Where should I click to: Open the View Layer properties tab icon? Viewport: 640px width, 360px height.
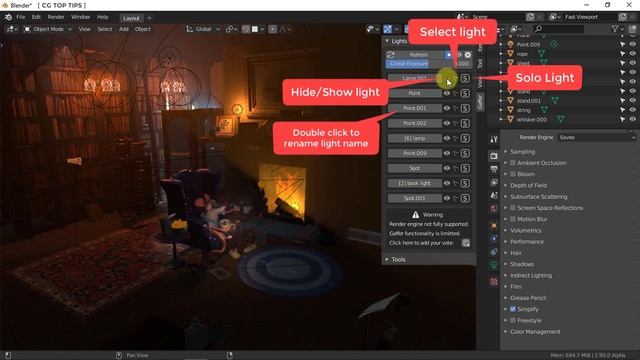(x=494, y=182)
